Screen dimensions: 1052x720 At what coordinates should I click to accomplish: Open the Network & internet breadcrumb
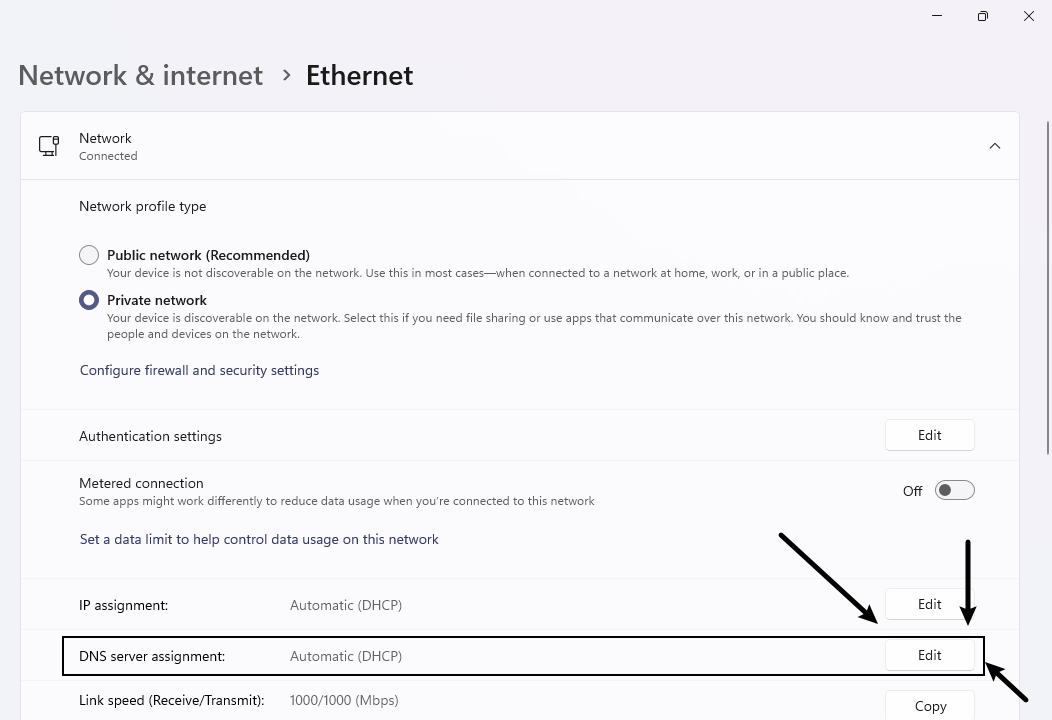click(x=139, y=75)
